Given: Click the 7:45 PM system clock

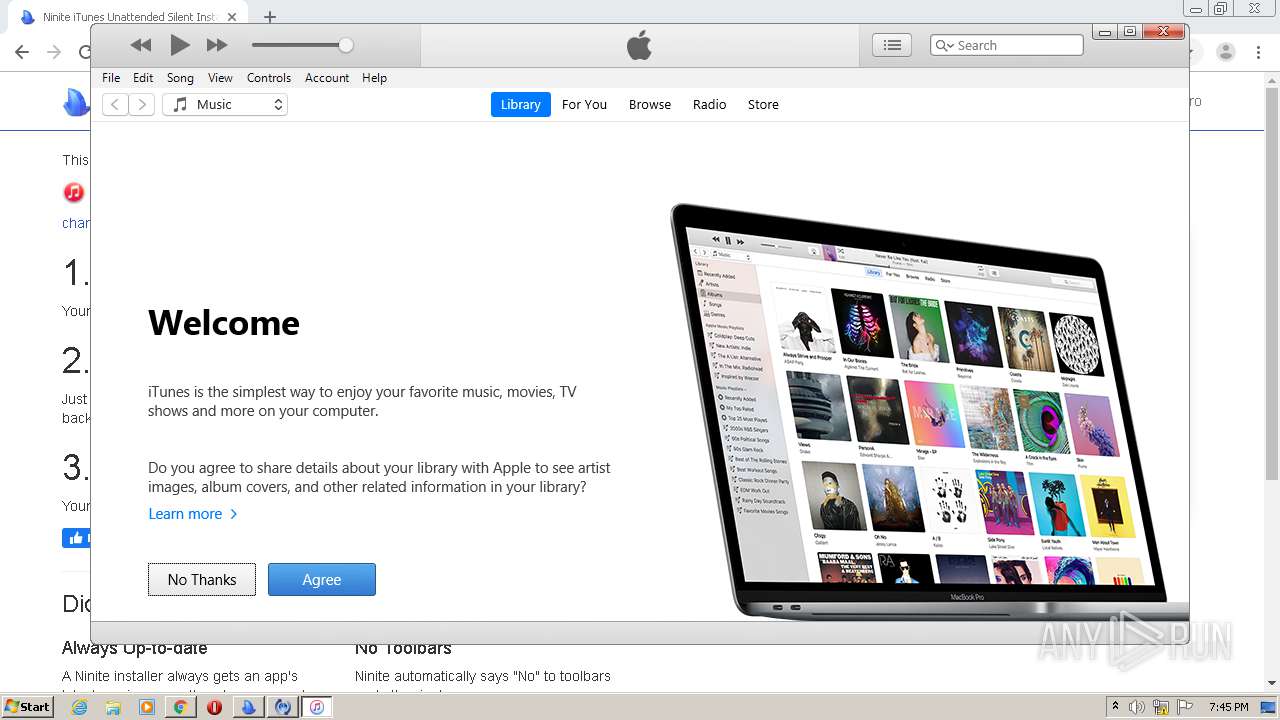Looking at the screenshot, I should tap(1229, 707).
